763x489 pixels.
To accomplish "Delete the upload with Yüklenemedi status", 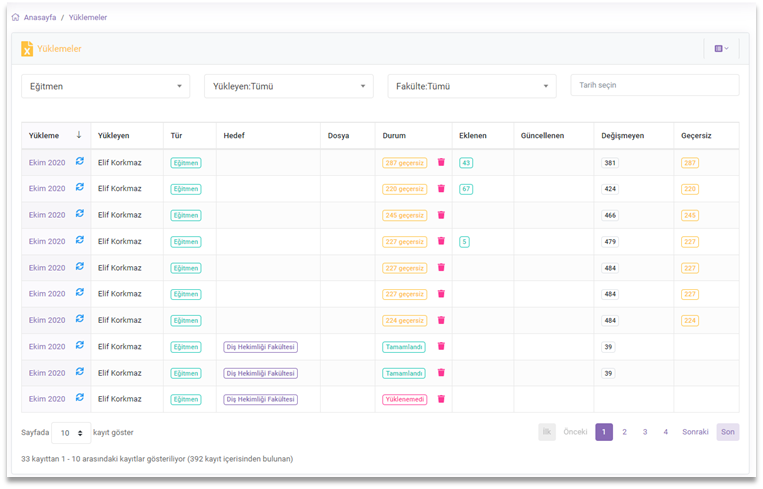I will [x=441, y=399].
